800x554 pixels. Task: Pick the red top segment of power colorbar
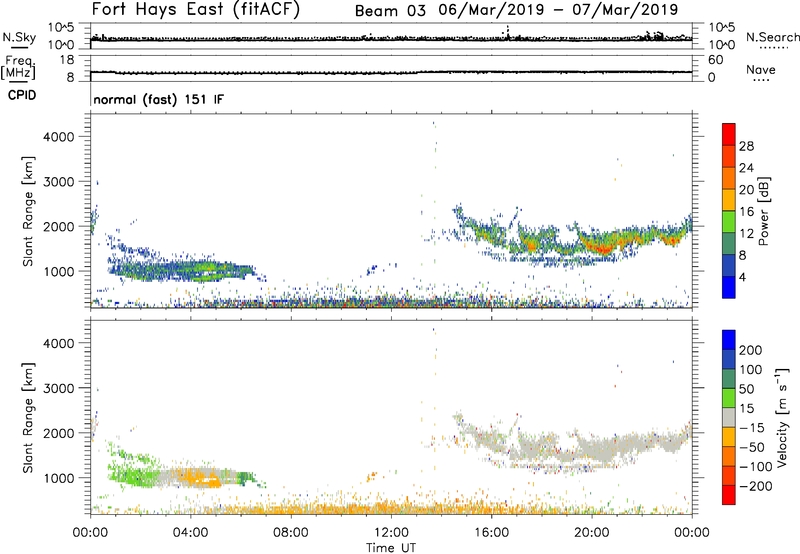pos(729,134)
